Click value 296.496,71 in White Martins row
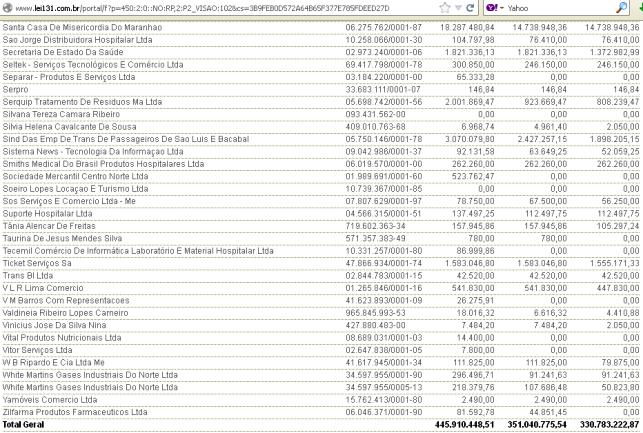643x433 pixels. (x=473, y=375)
